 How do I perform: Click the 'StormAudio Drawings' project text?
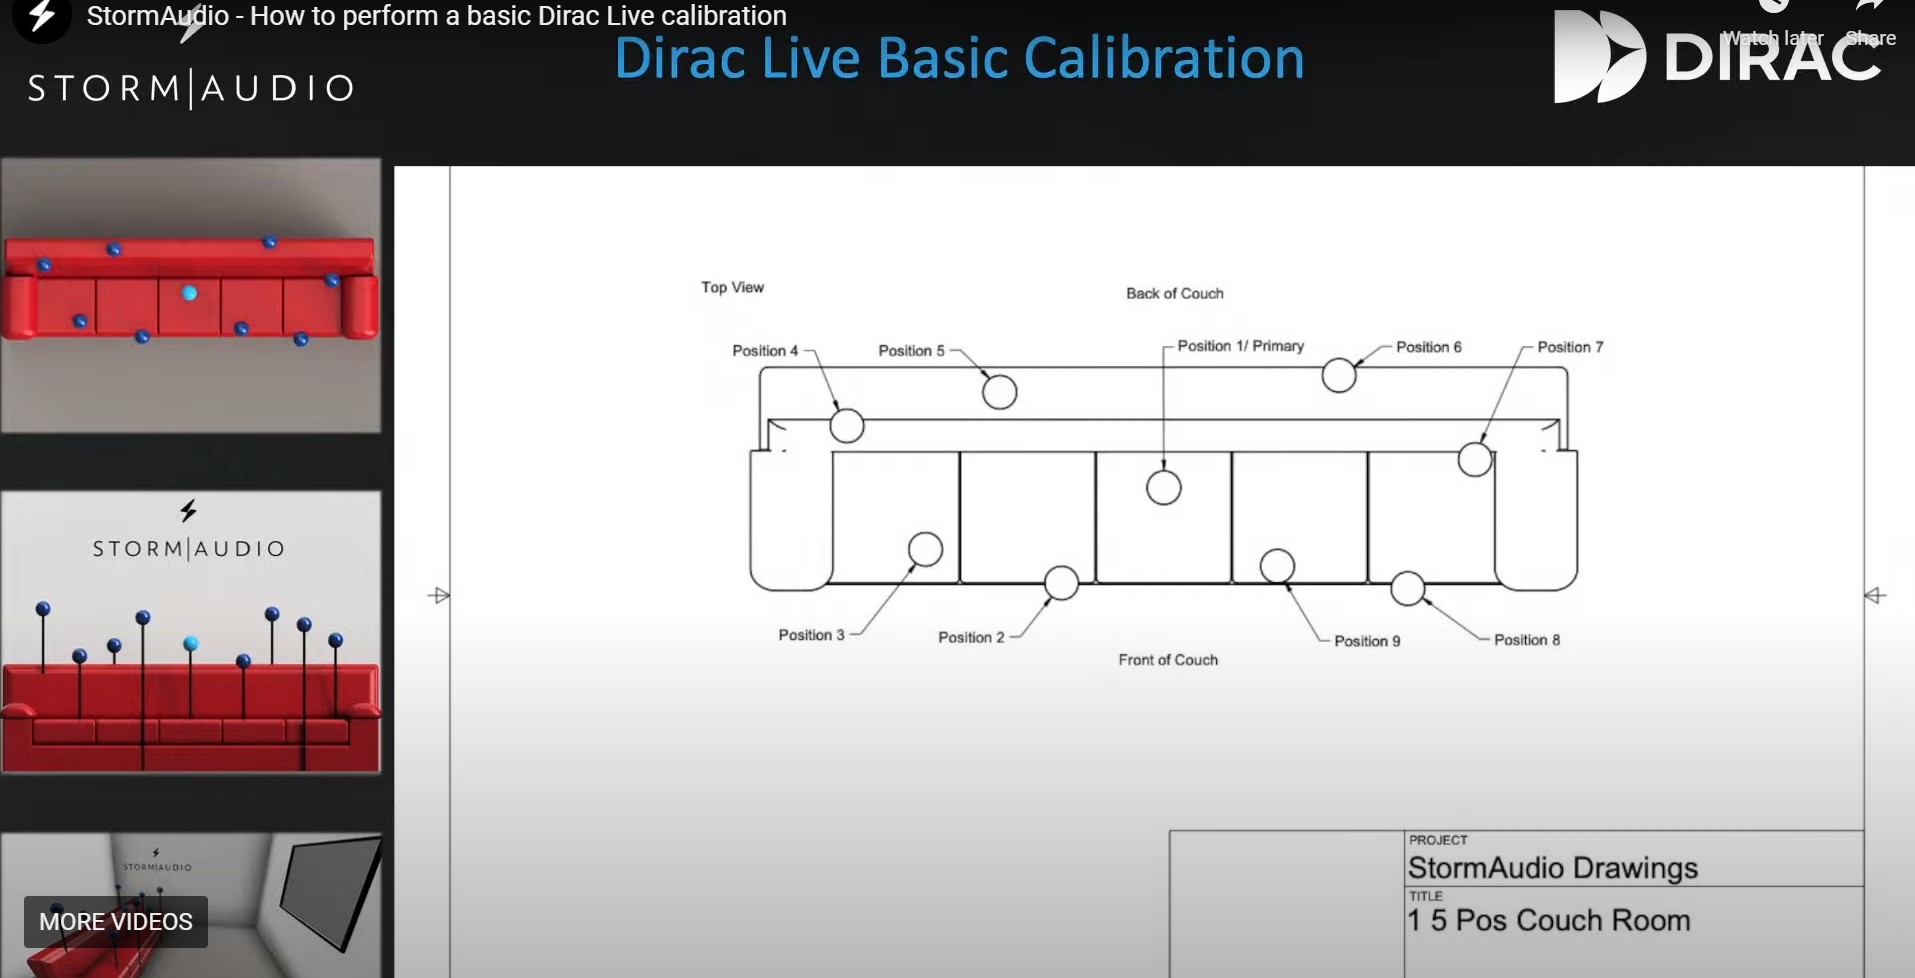coord(1553,868)
